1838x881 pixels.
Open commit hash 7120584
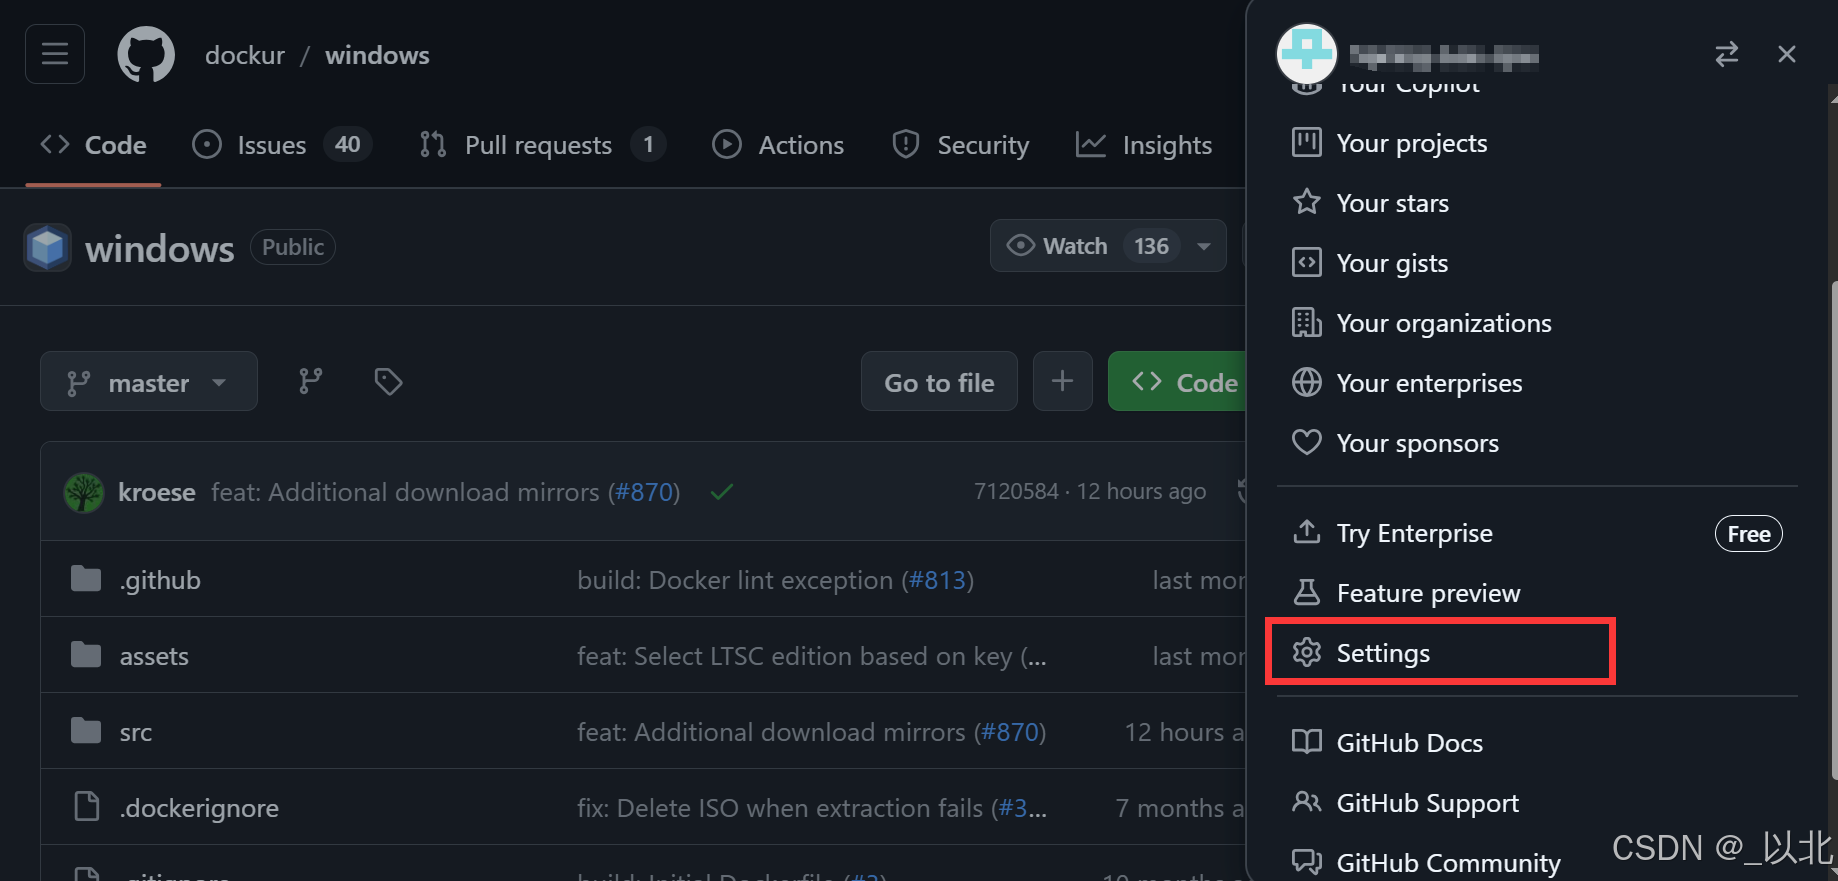pyautogui.click(x=1016, y=491)
